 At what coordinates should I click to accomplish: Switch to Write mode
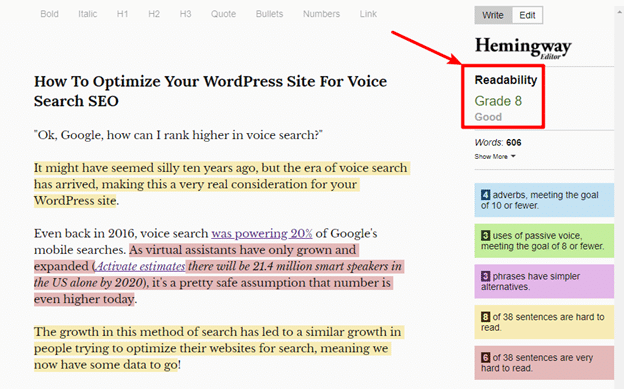point(493,15)
